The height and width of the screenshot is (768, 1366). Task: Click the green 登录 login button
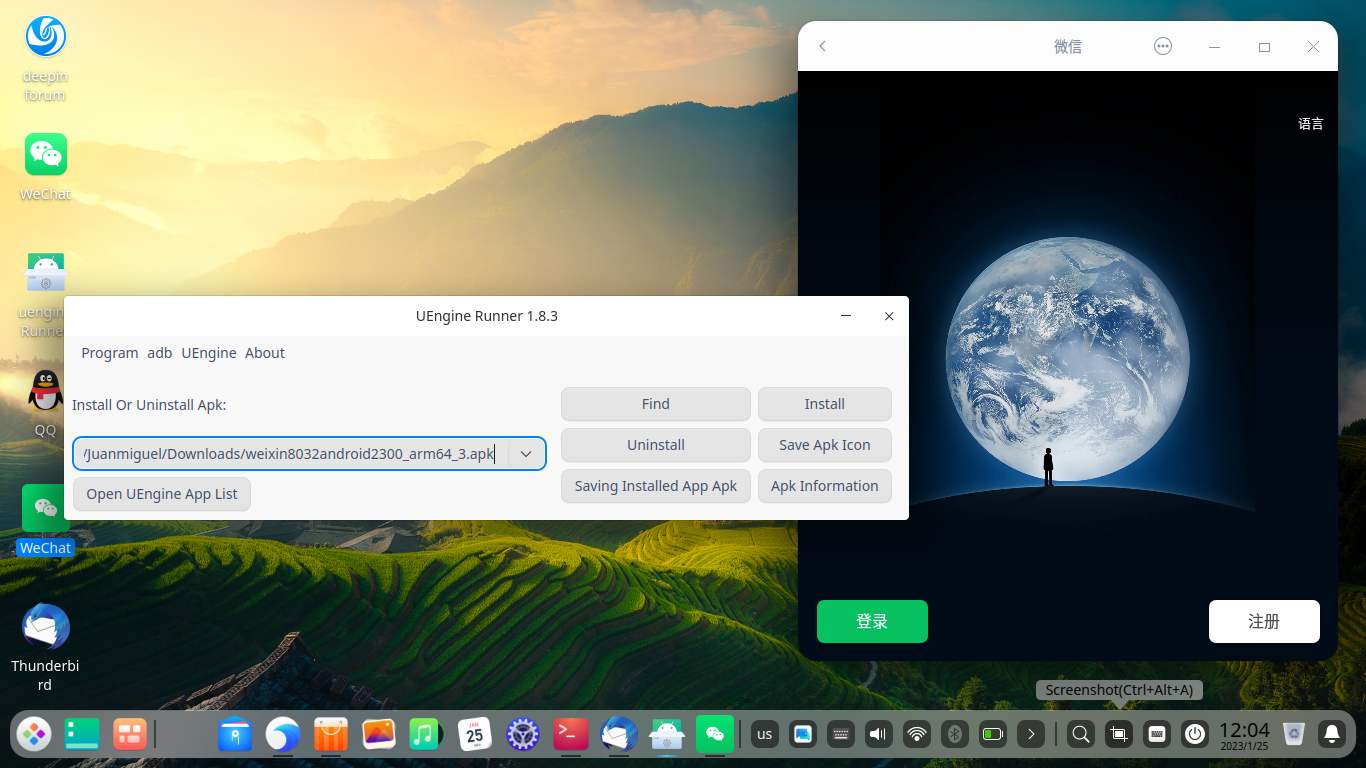872,621
